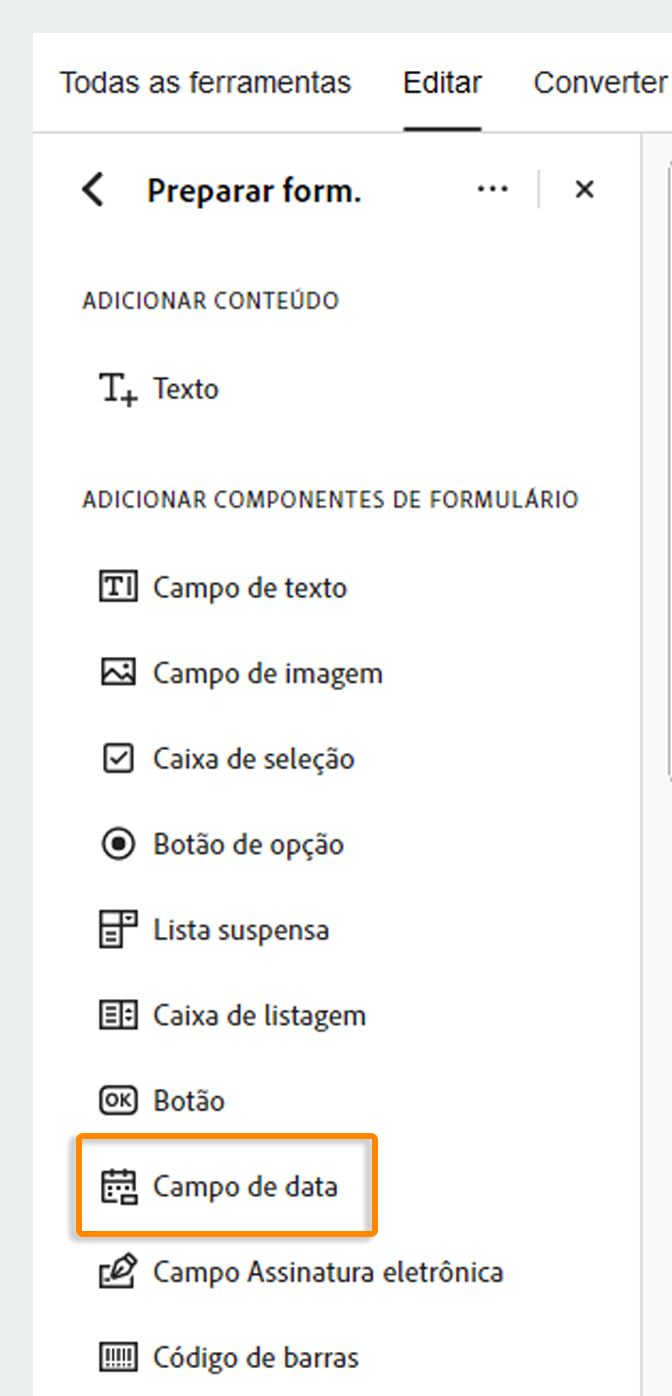Choose the Texto add-content icon

pyautogui.click(x=117, y=388)
